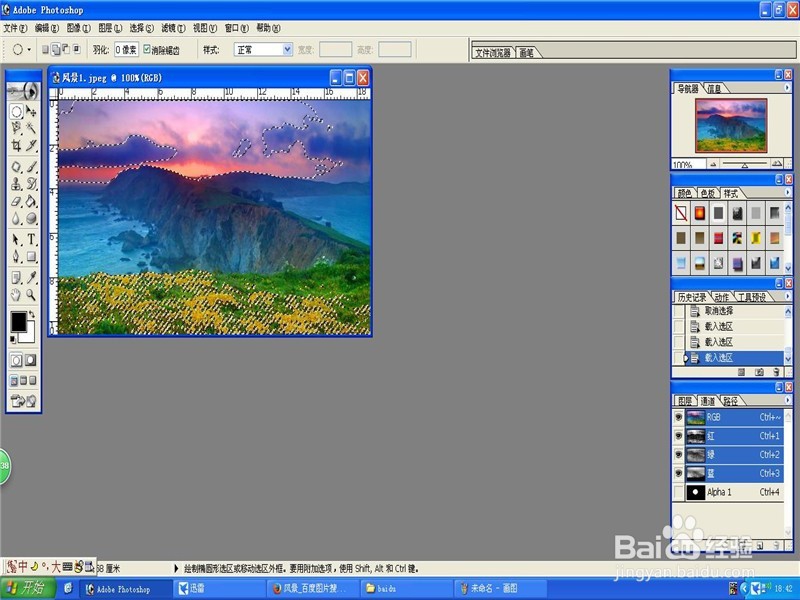Select the Slice tool

tap(31, 145)
